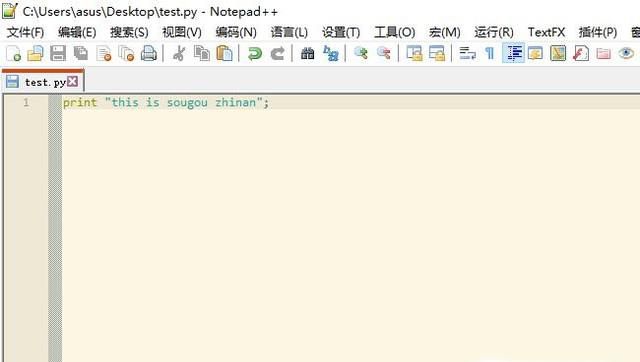Open the 文件(F) menu
This screenshot has height=362, width=640.
tap(25, 32)
